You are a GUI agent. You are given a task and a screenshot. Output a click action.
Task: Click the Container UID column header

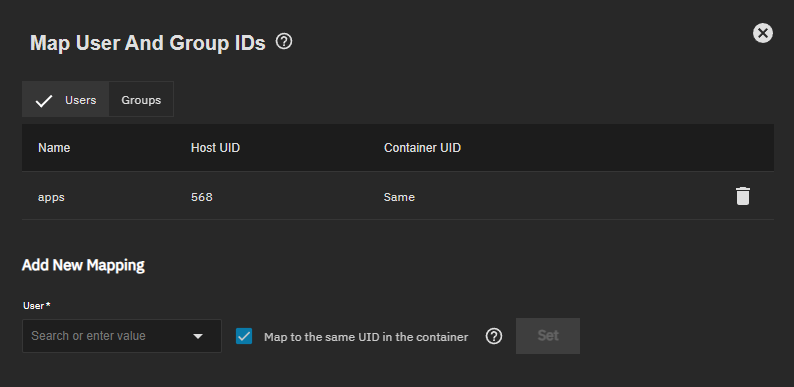422,148
